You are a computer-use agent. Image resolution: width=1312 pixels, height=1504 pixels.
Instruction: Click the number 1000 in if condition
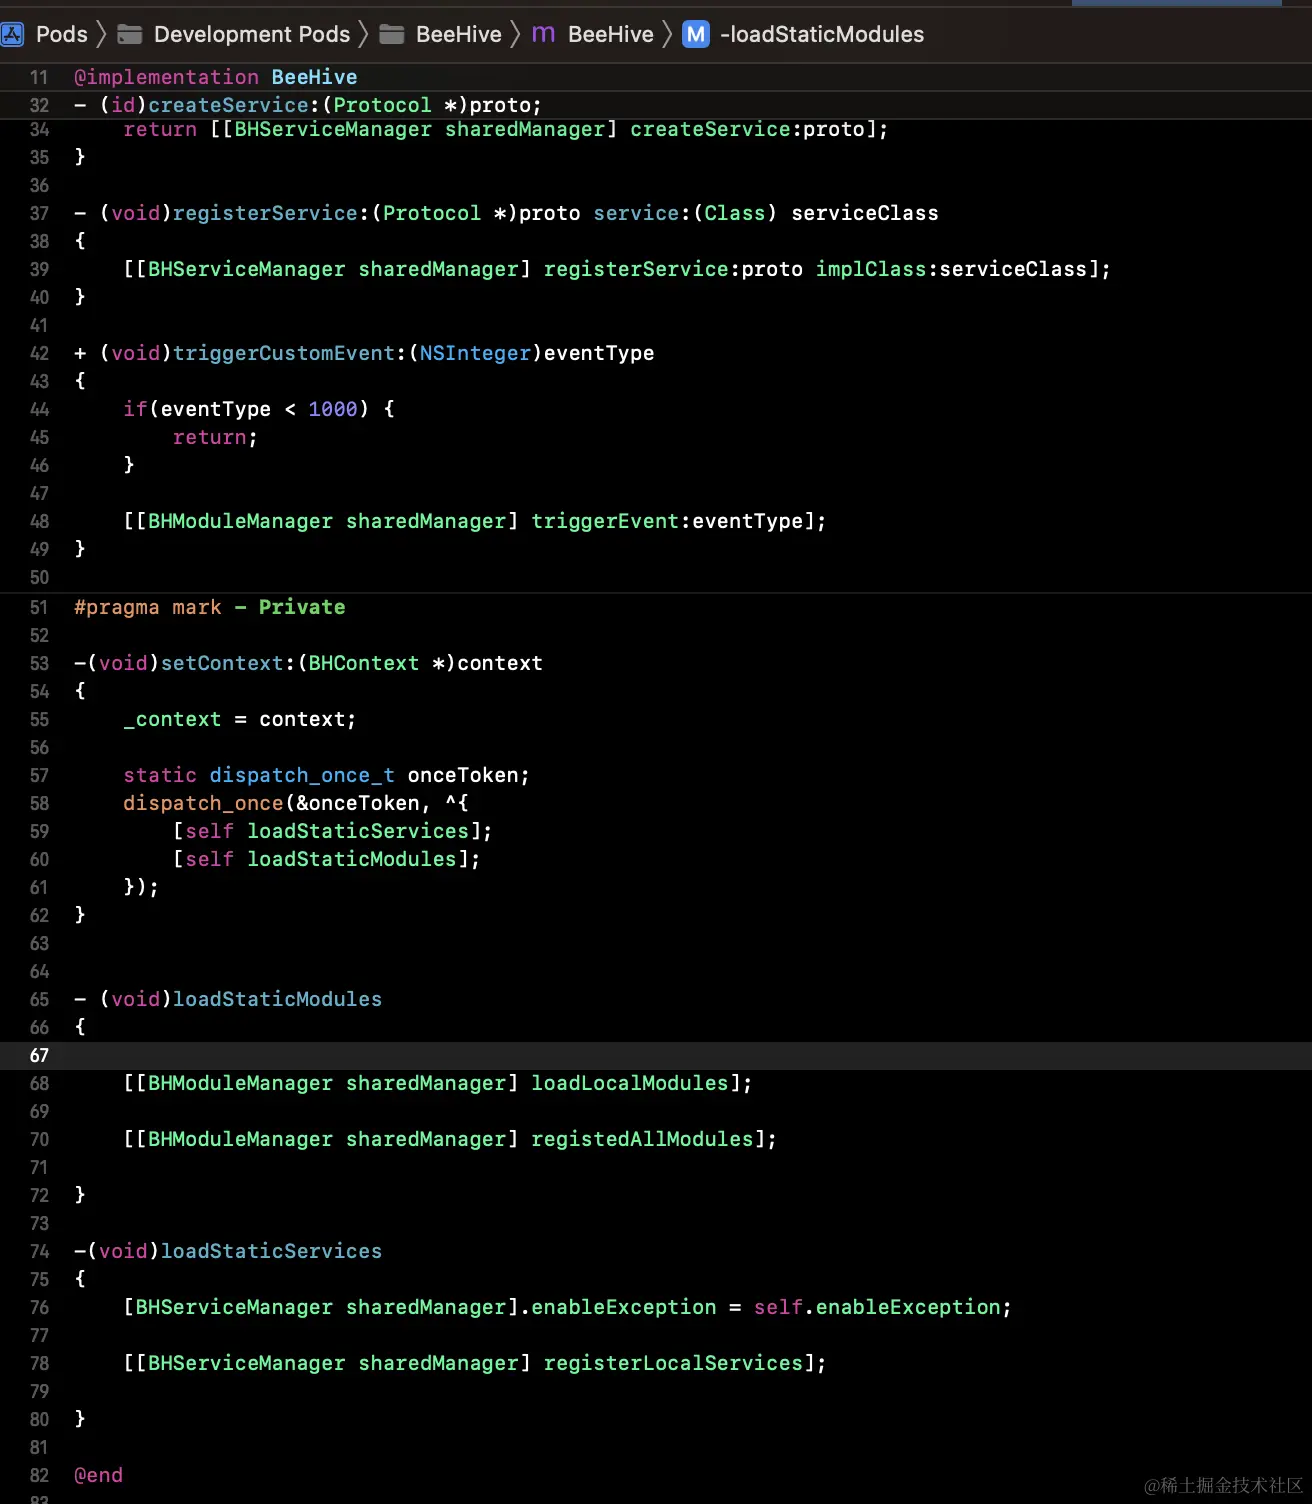(x=333, y=409)
